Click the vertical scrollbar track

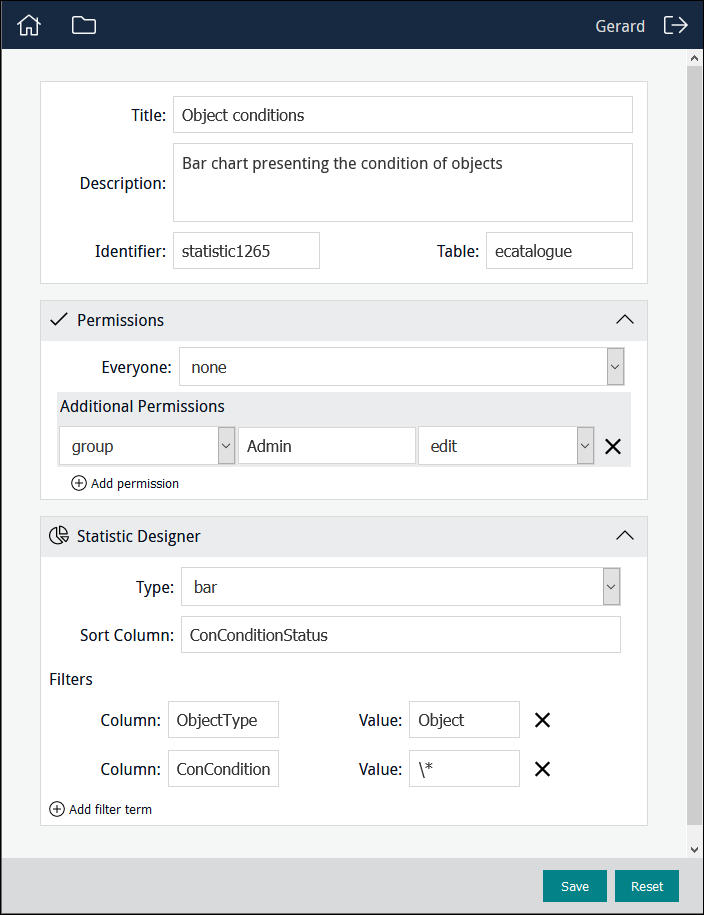point(695,450)
